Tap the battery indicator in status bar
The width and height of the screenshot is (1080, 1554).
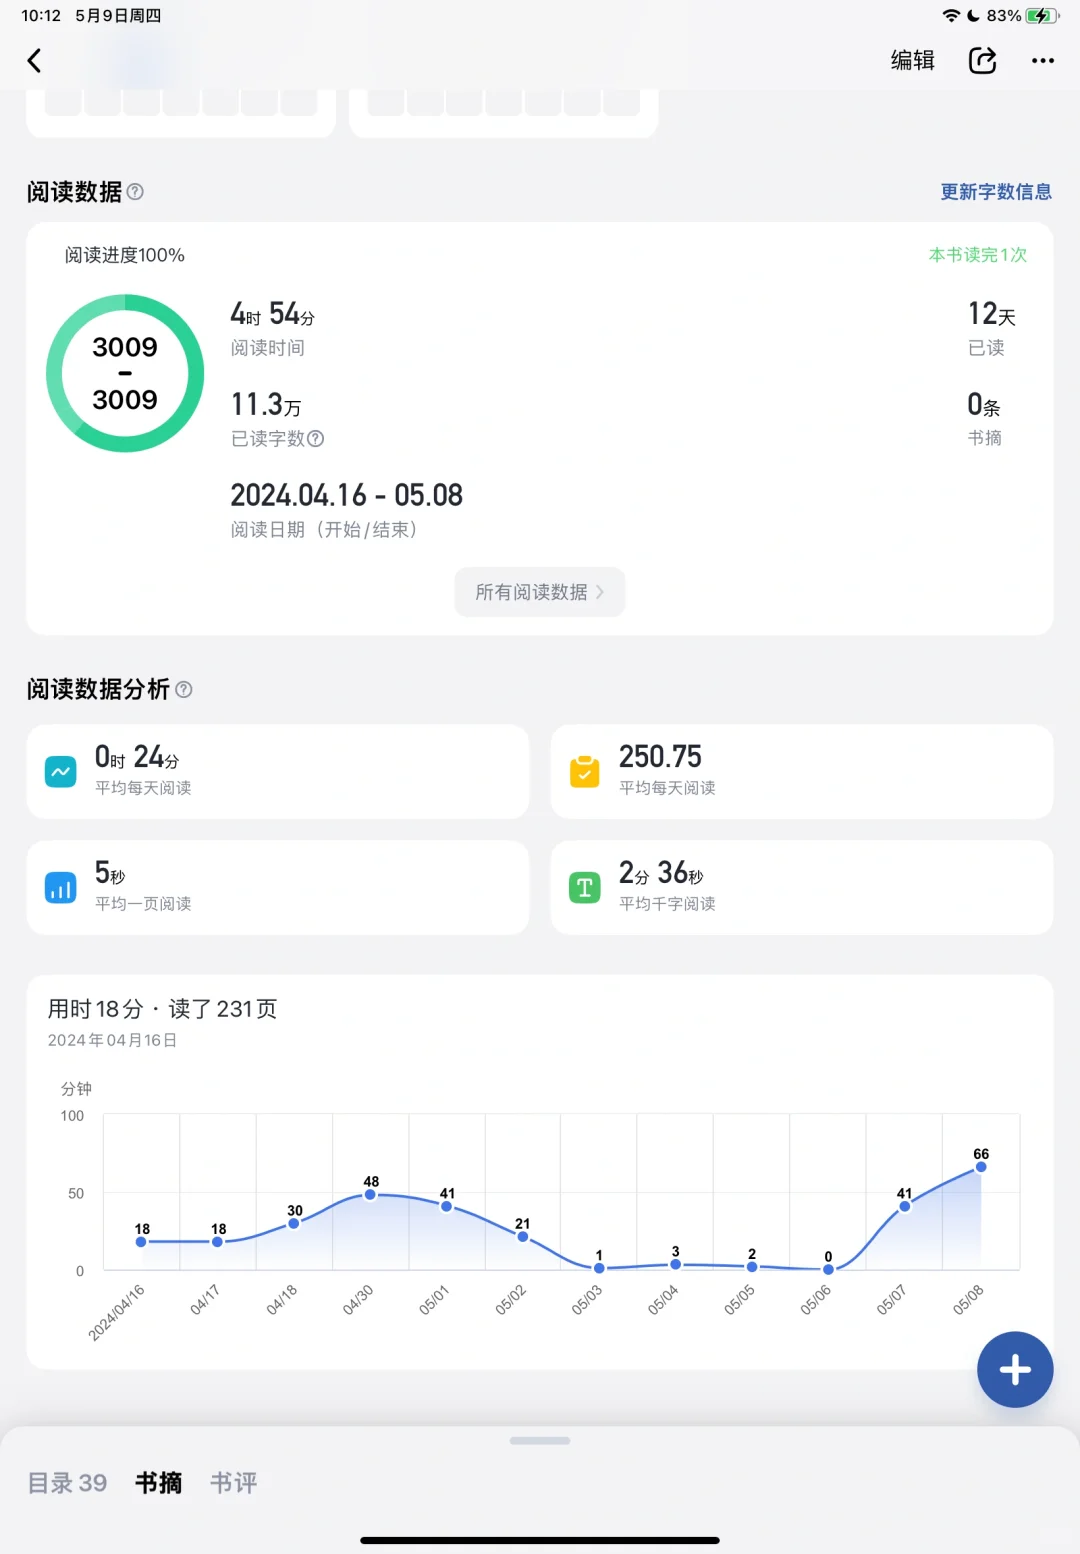click(x=1042, y=16)
